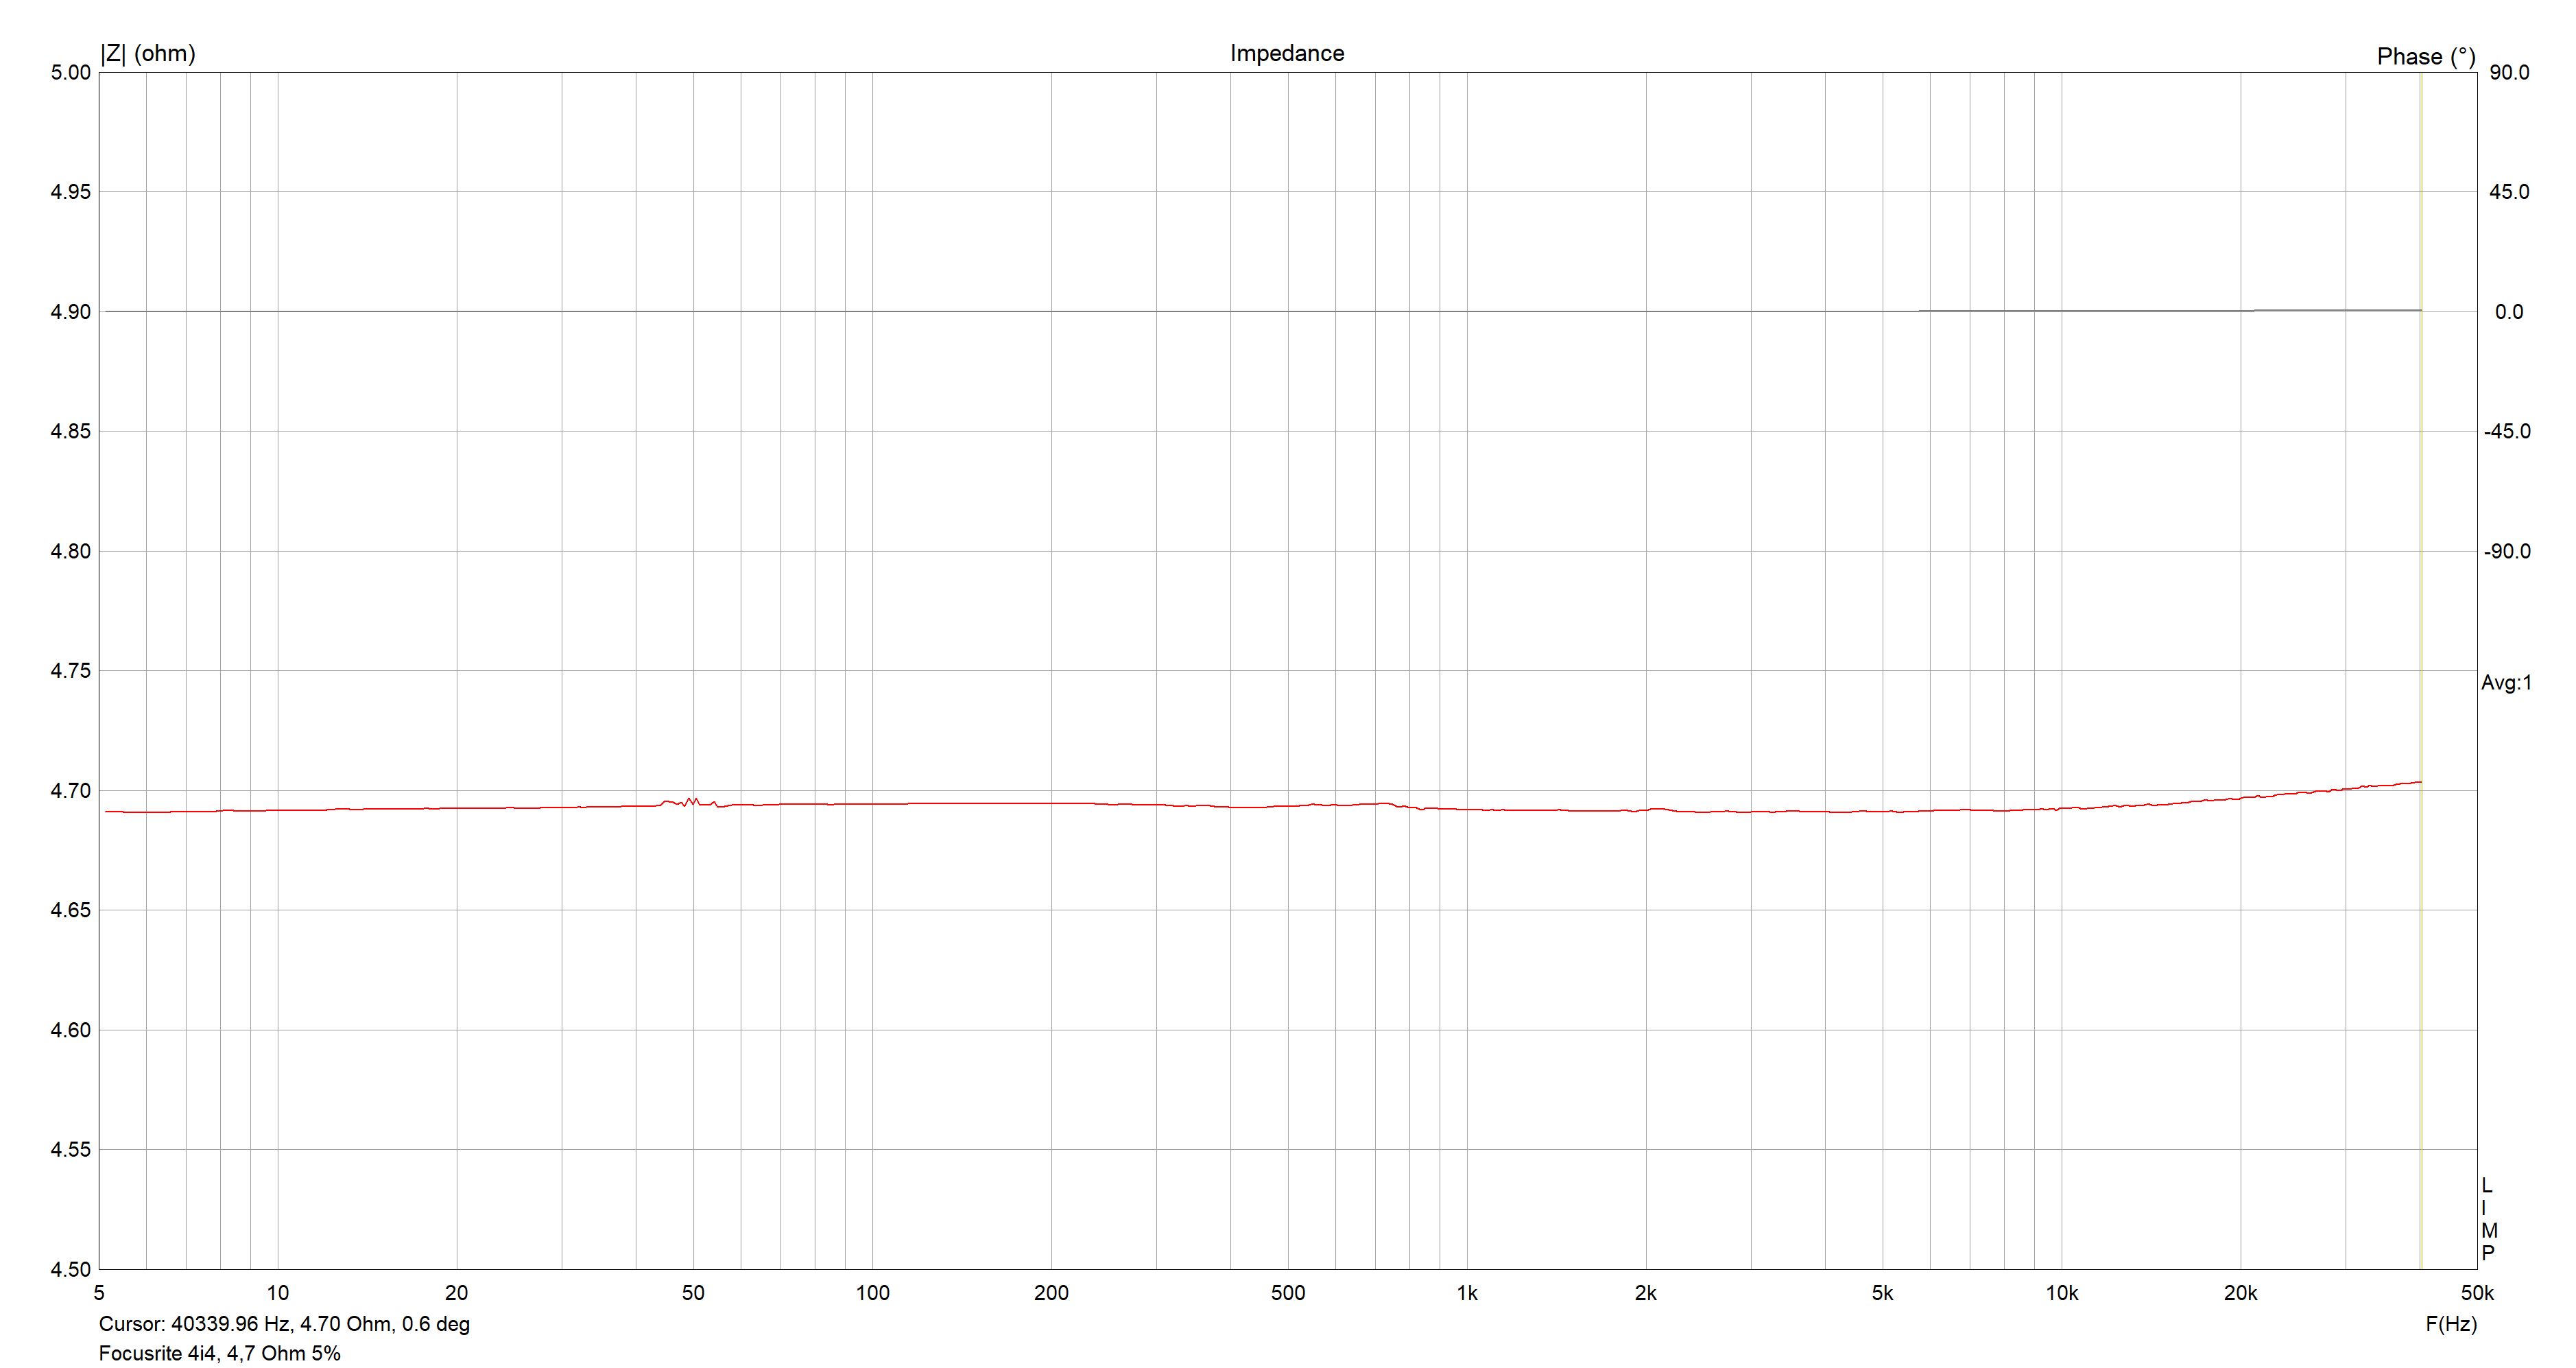Click the 4.85 ohm axis value
Screen dimensions: 2576x1368
coord(71,432)
